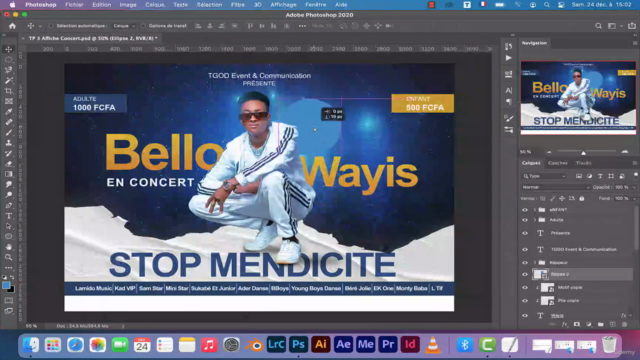Hide the Adulte group layer

(525, 220)
